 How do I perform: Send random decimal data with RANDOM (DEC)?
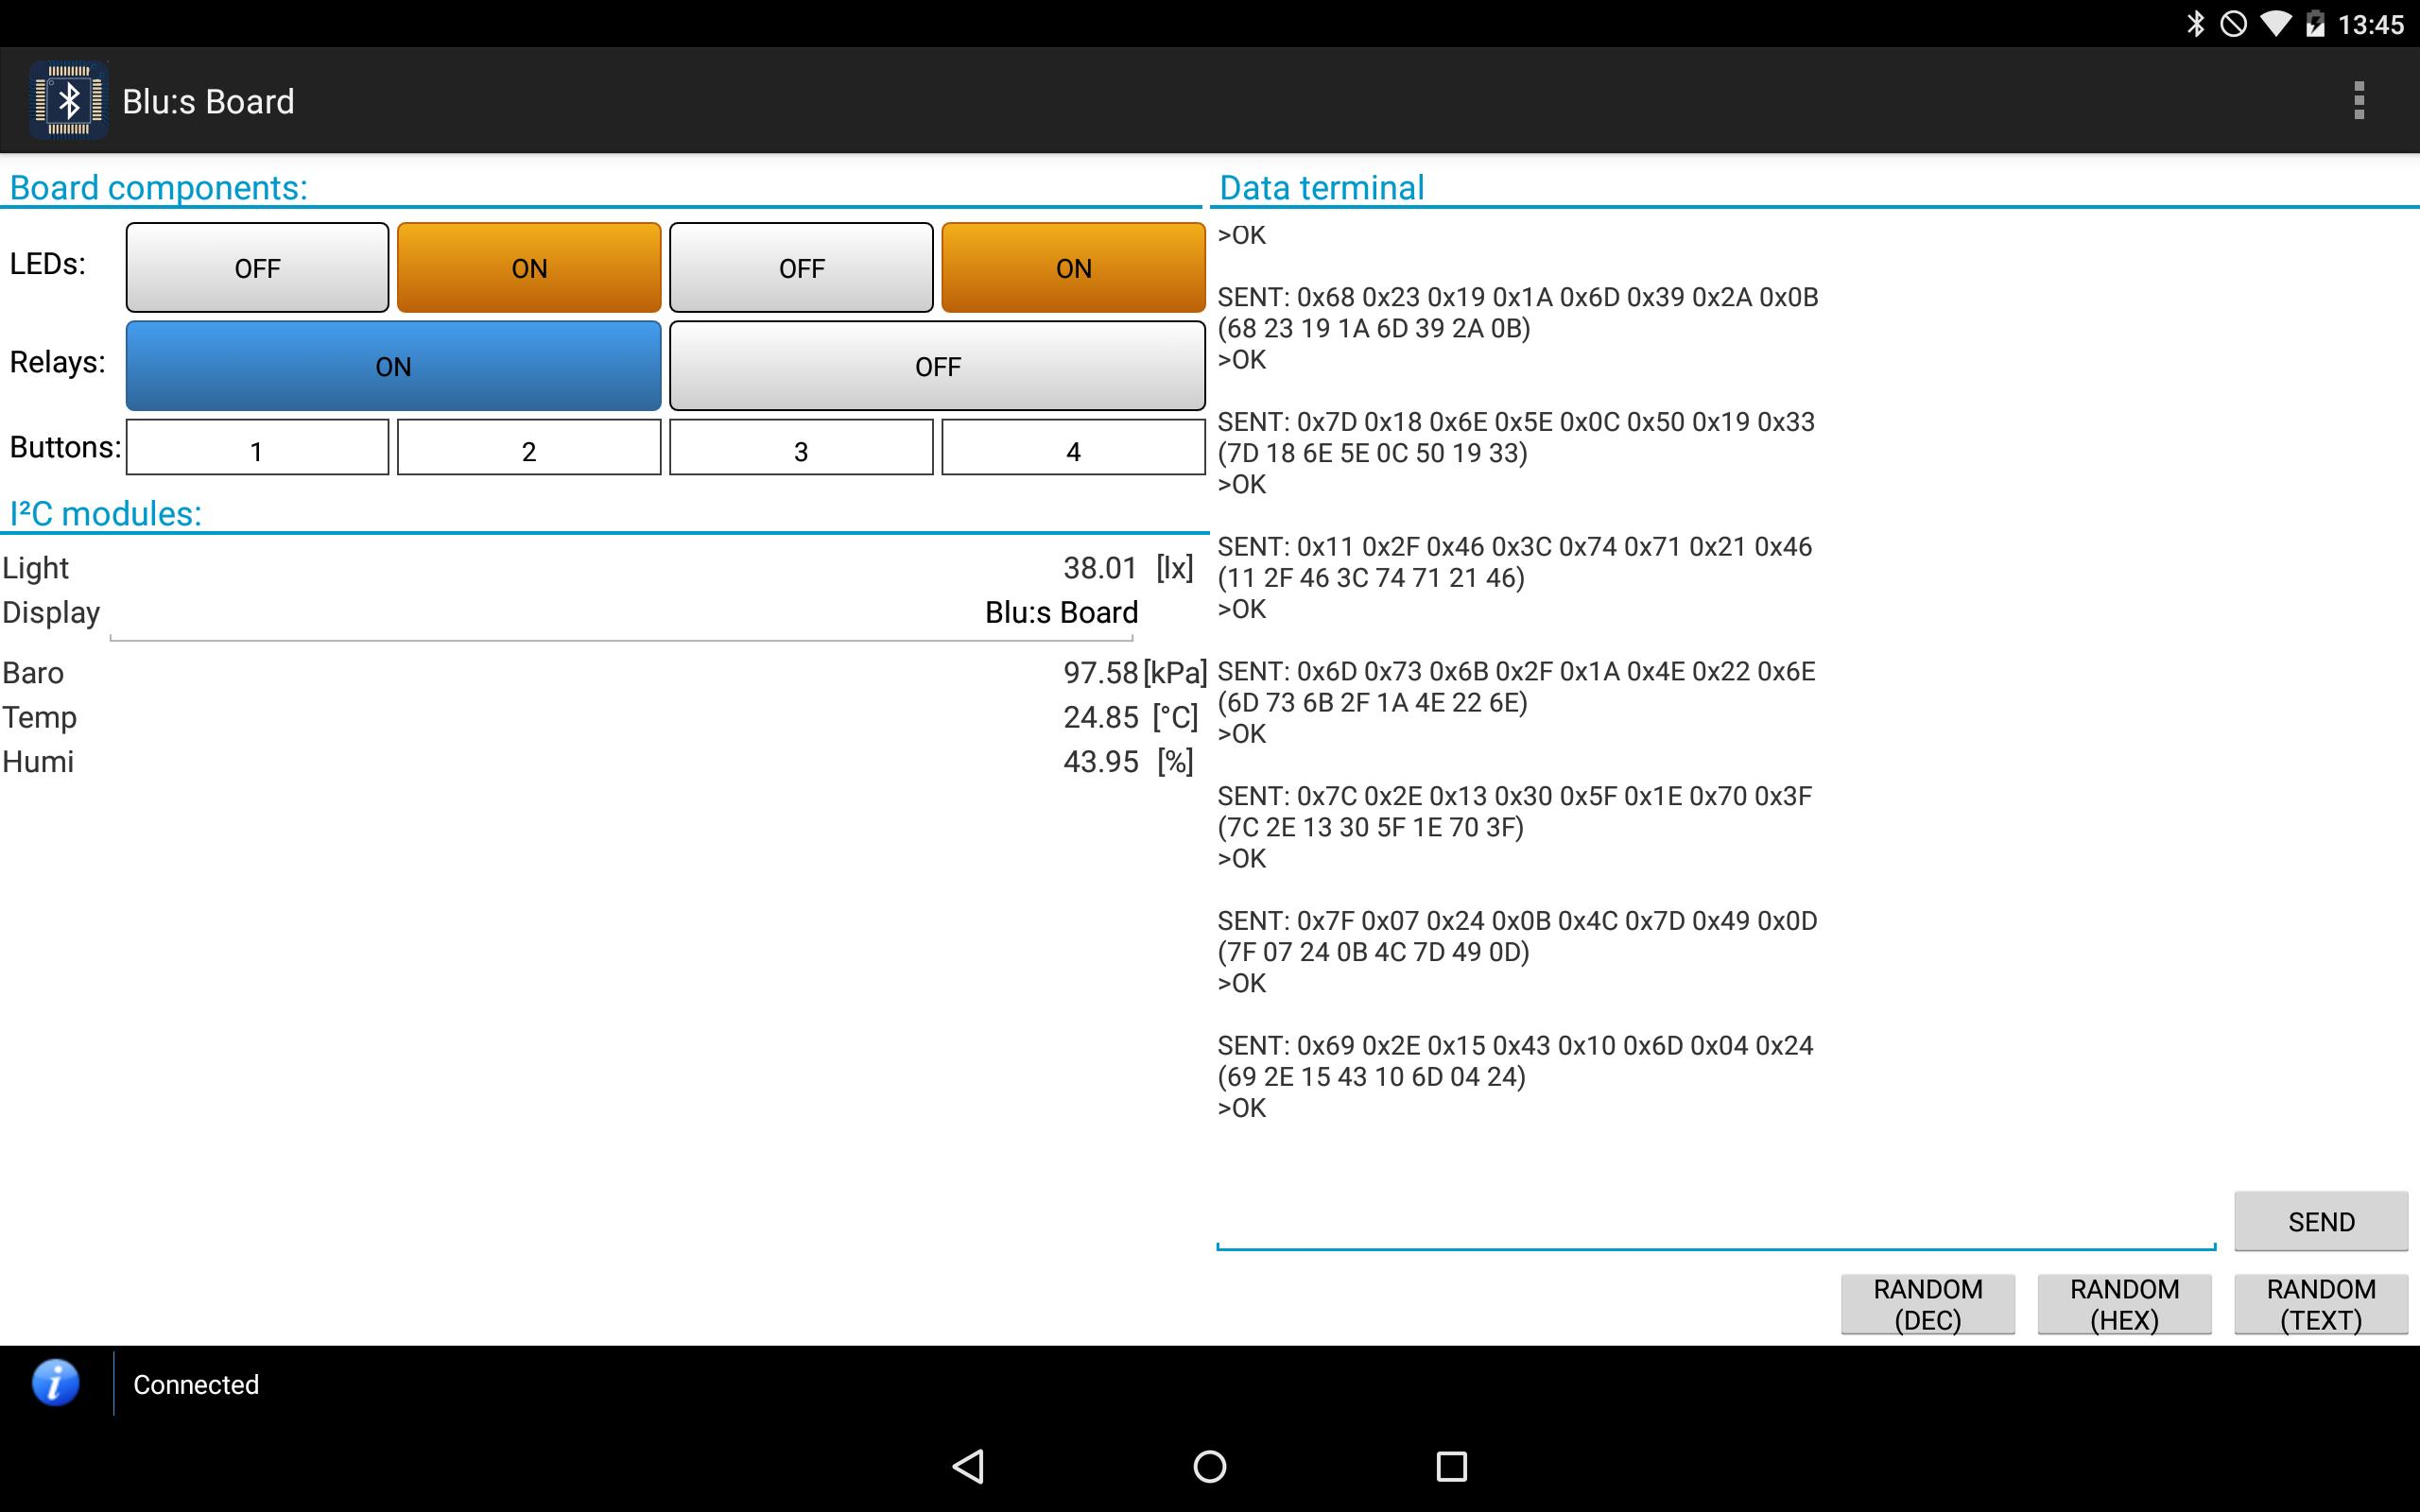click(1928, 1304)
